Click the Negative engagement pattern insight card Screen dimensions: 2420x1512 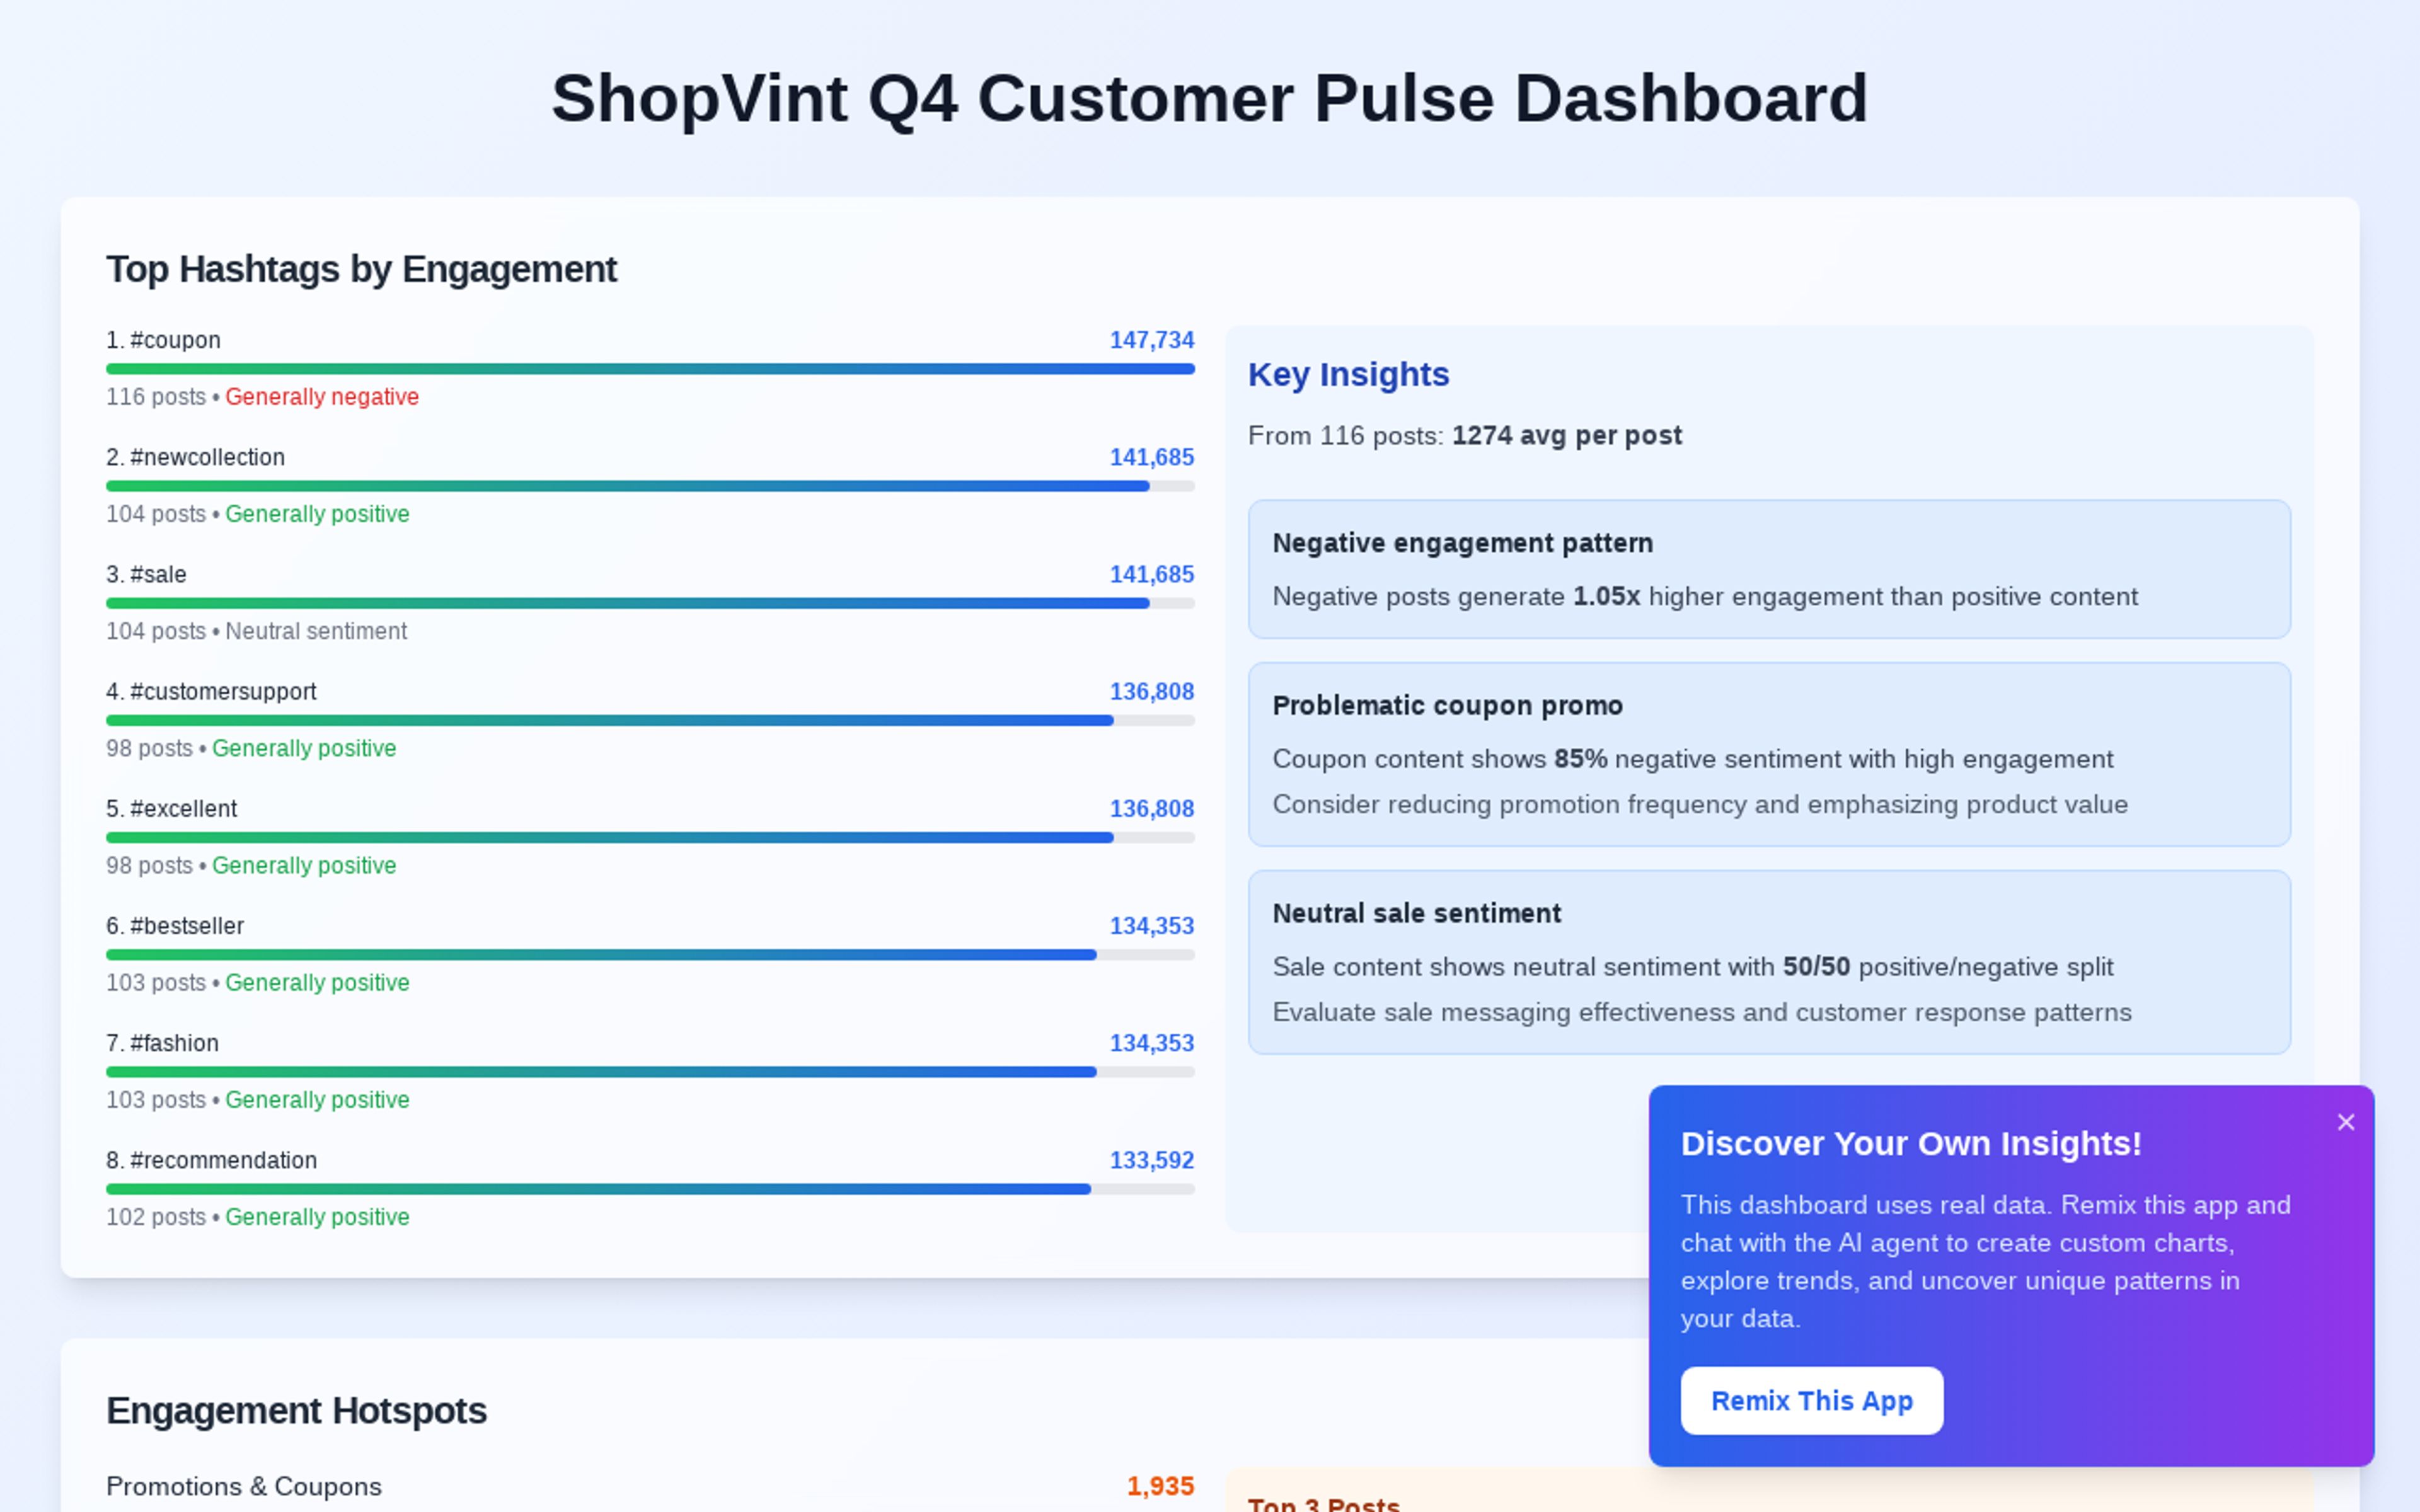point(1768,569)
